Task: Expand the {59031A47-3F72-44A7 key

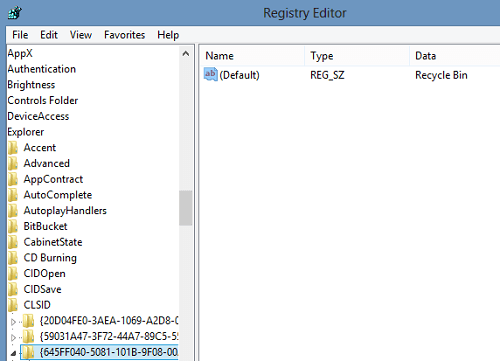Action: click(x=13, y=337)
